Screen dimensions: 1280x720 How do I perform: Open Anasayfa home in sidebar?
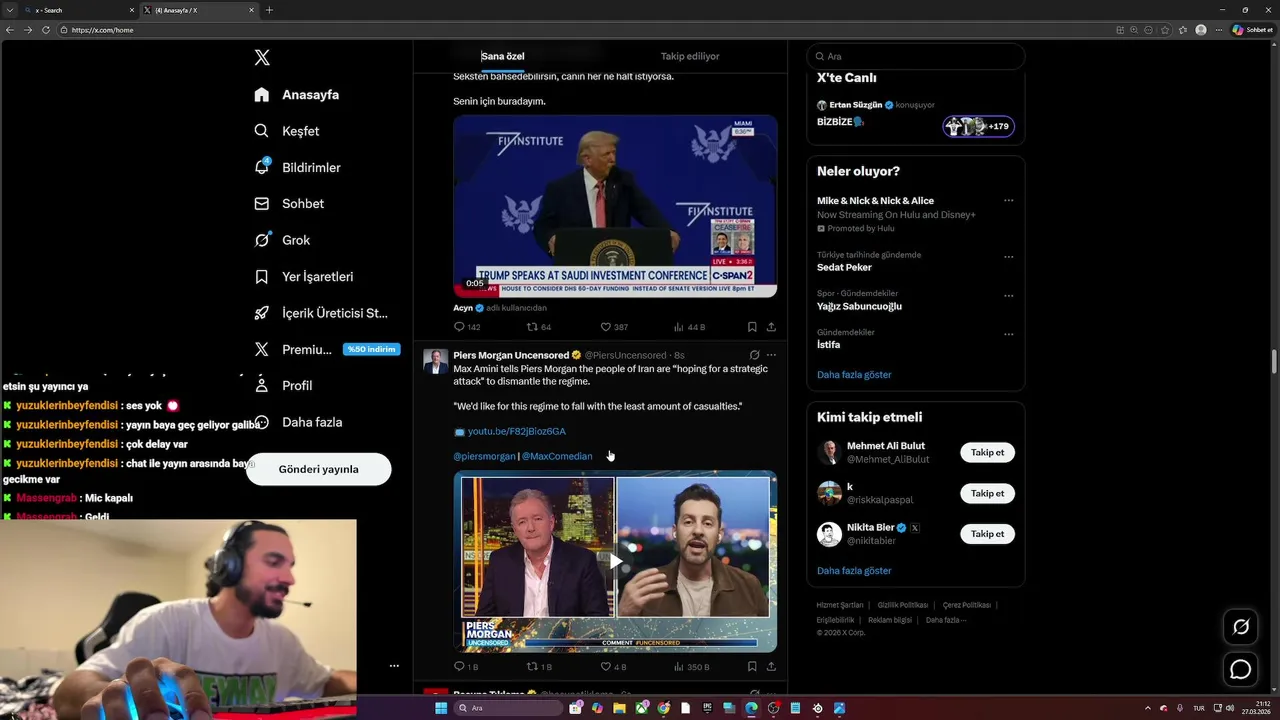tap(297, 95)
